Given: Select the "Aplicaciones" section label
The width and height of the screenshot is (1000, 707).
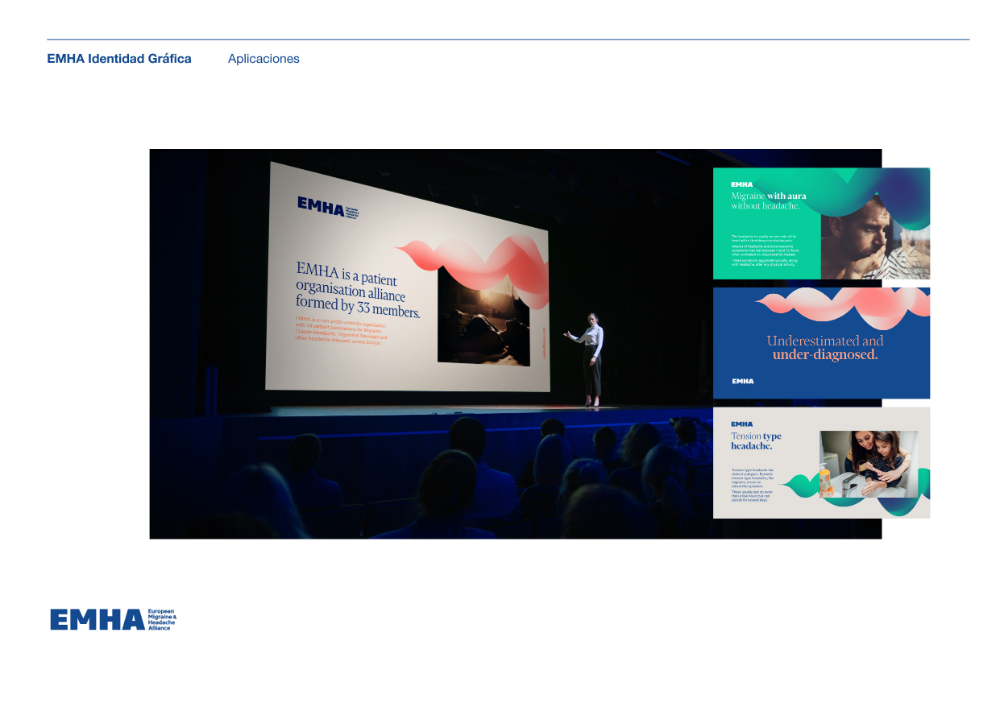Looking at the screenshot, I should (263, 59).
